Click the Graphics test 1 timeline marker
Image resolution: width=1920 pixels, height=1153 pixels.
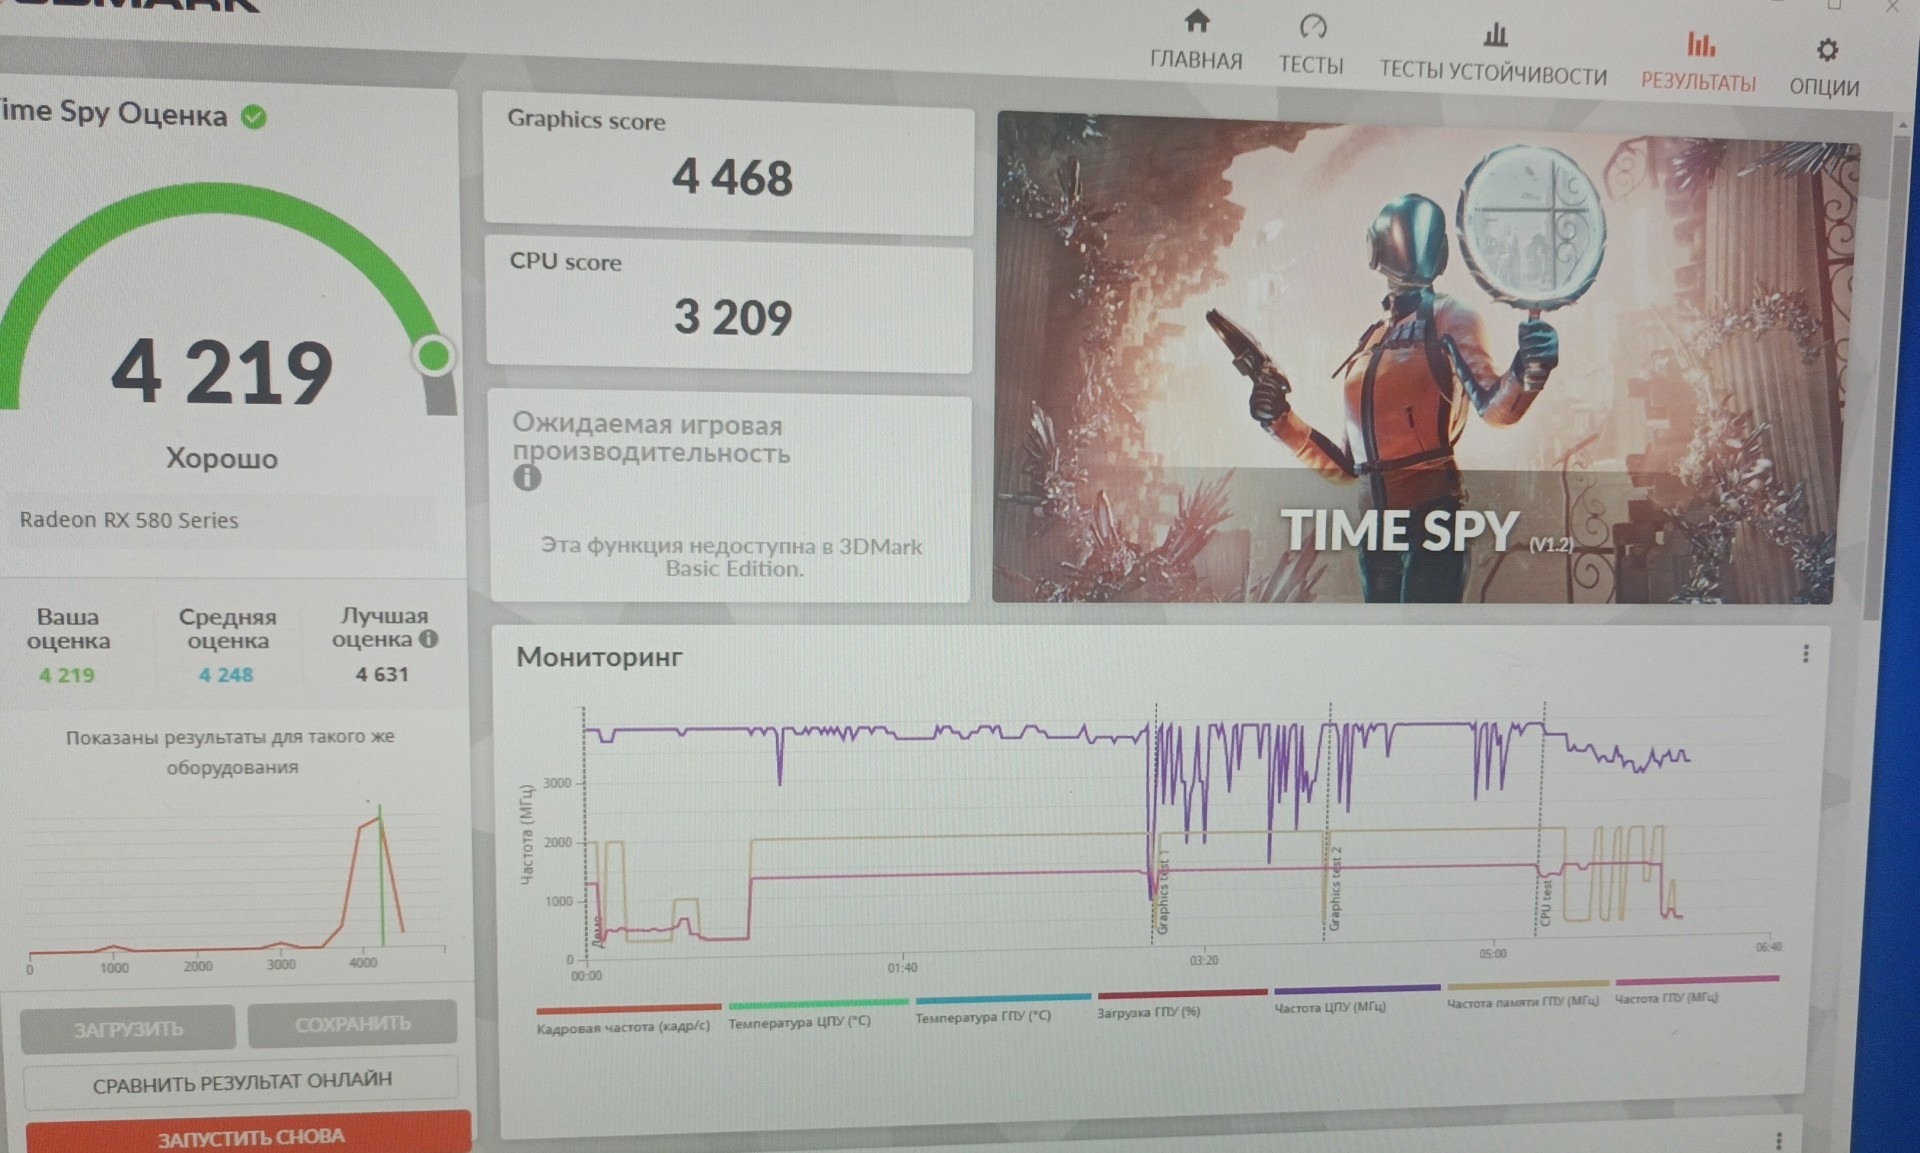coord(1162,892)
